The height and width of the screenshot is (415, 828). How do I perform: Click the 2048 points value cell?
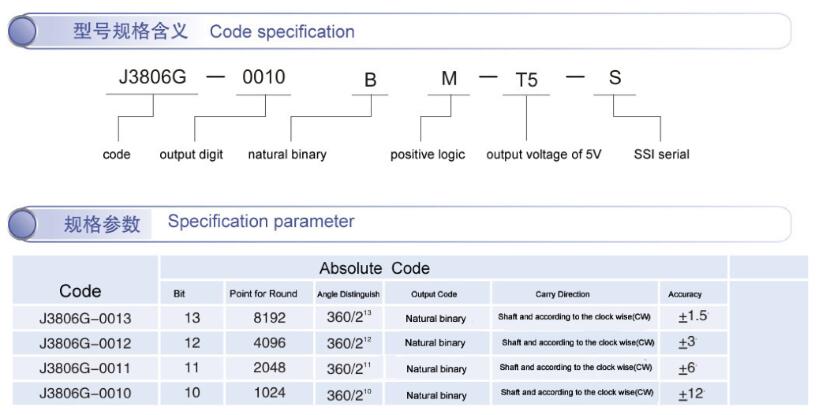(x=269, y=367)
